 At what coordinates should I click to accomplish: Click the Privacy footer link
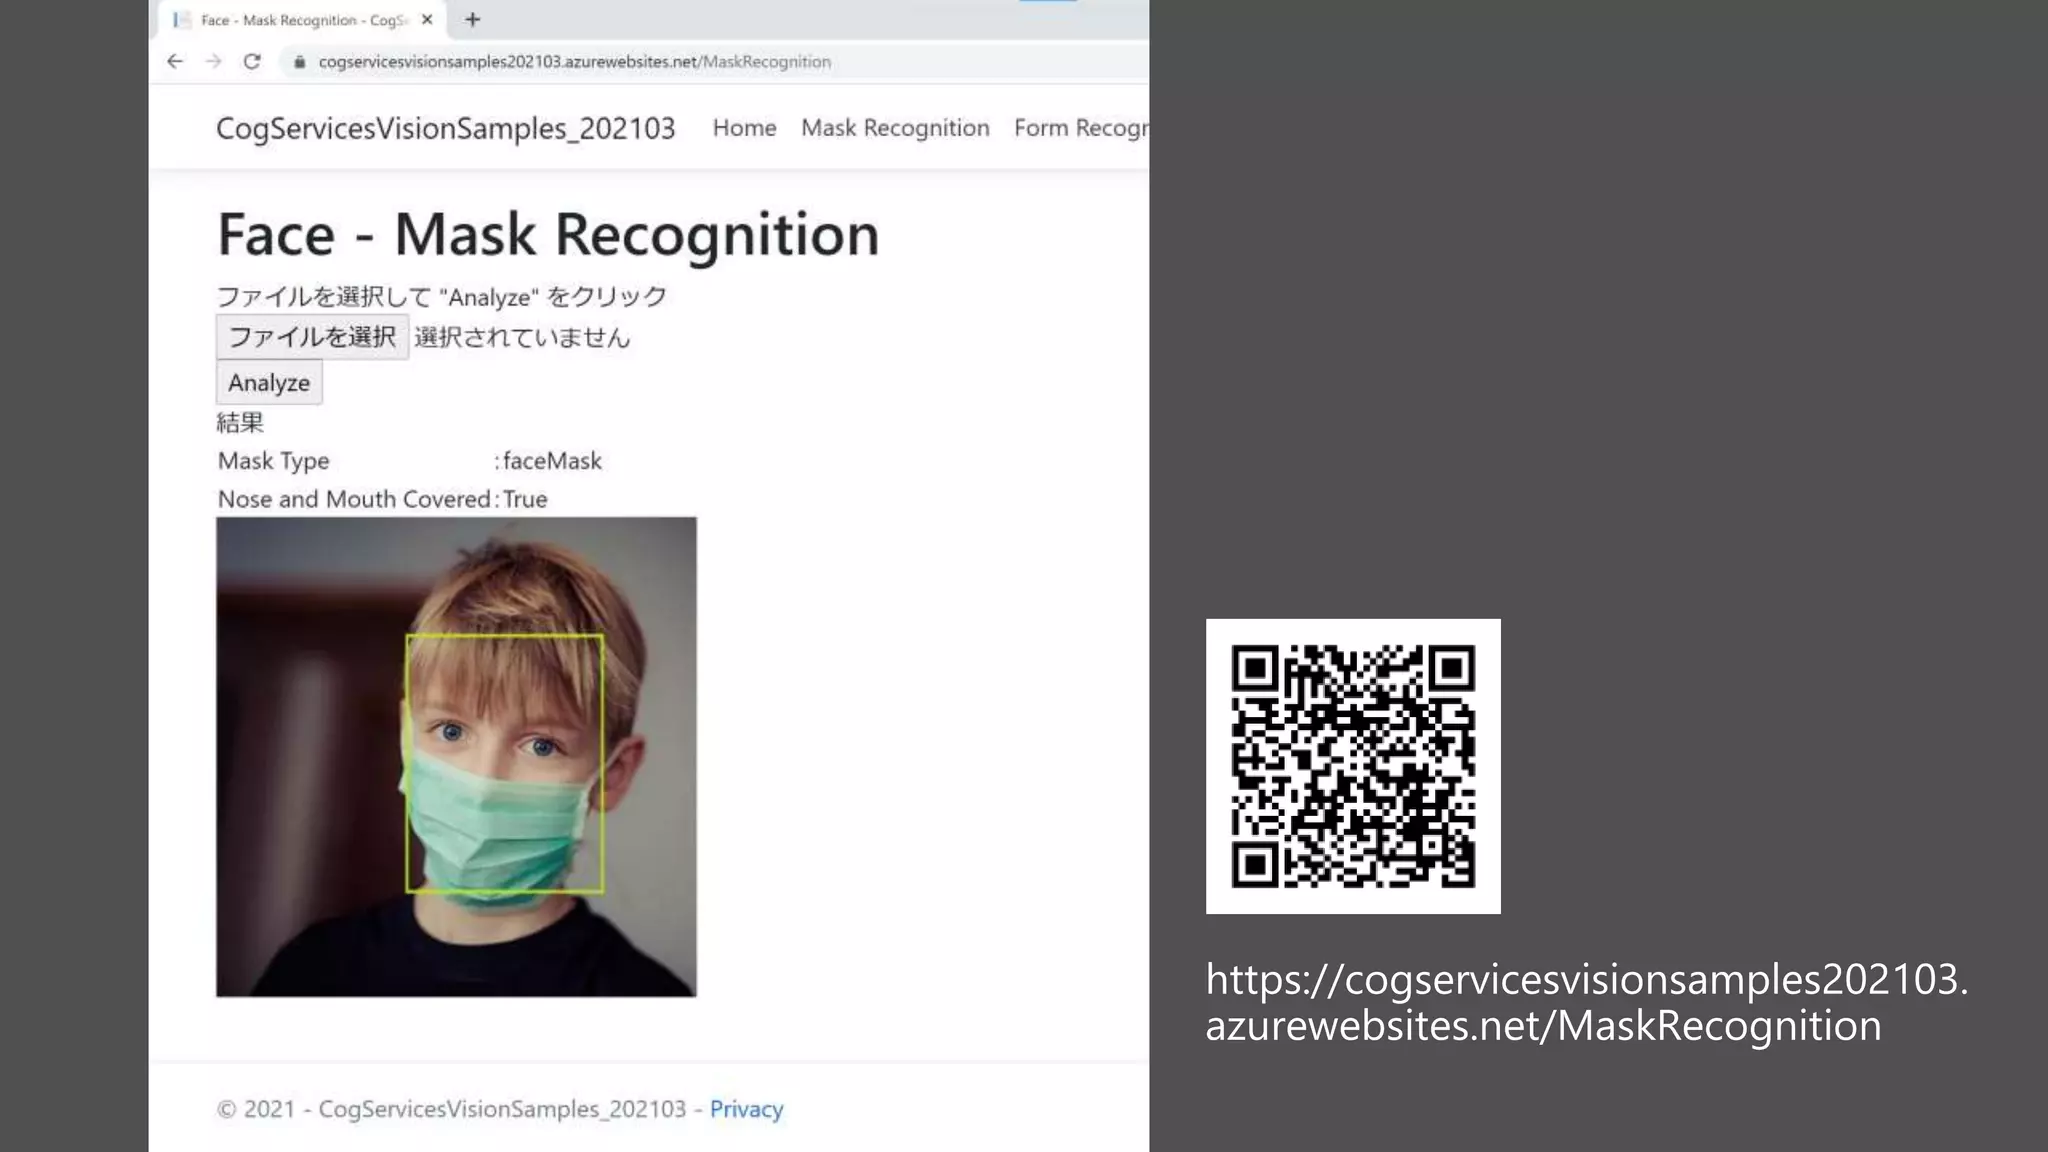[x=746, y=1109]
